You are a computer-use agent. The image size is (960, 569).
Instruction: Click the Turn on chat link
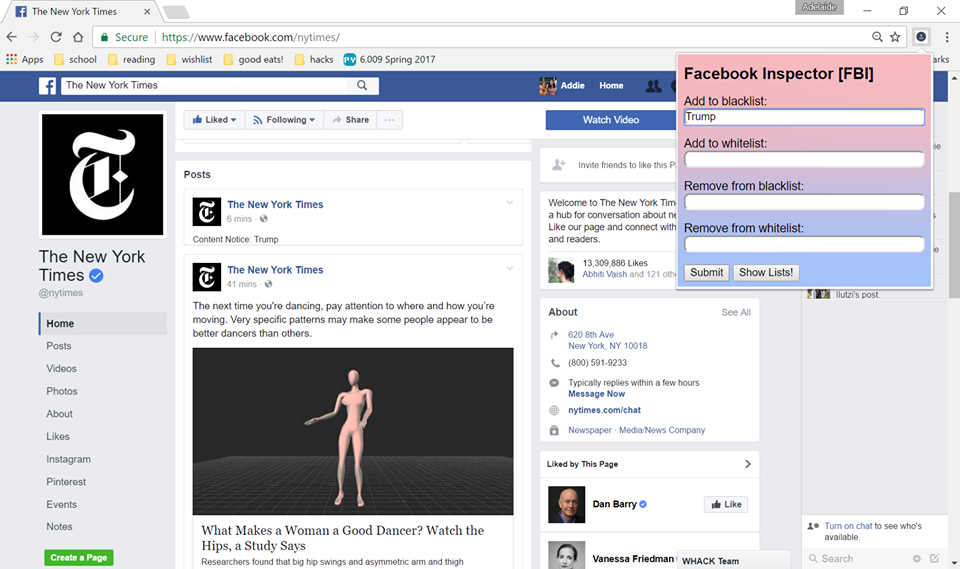[848, 526]
